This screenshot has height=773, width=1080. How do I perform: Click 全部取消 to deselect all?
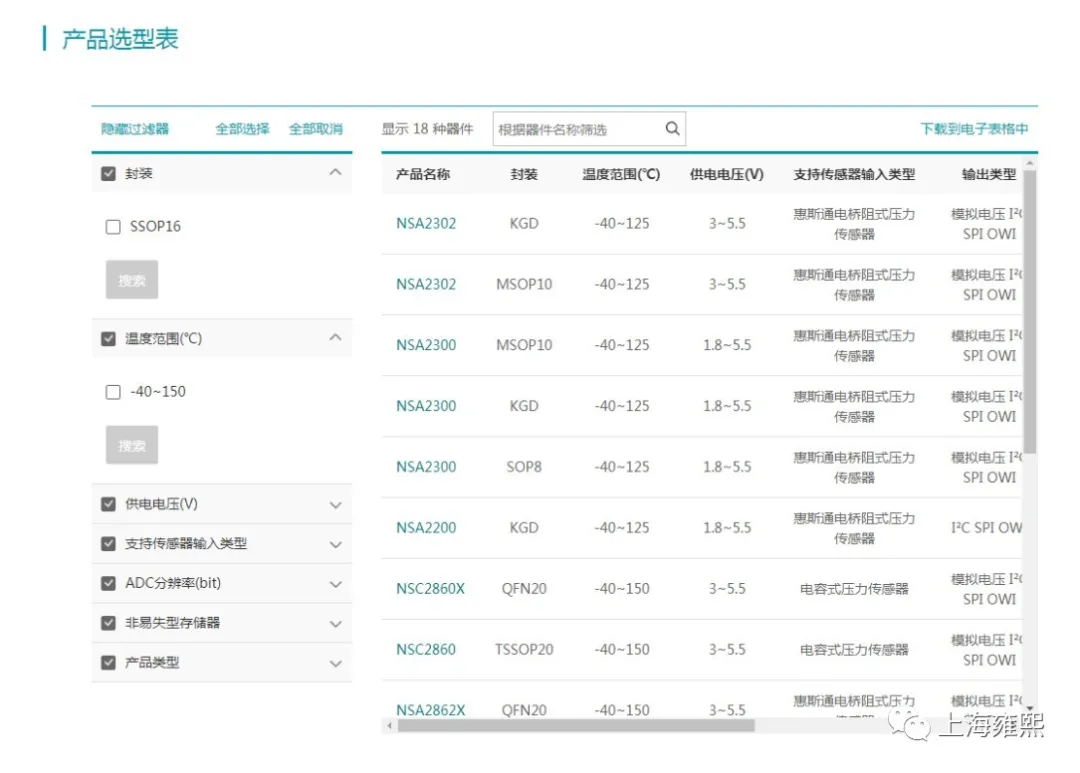[x=315, y=129]
